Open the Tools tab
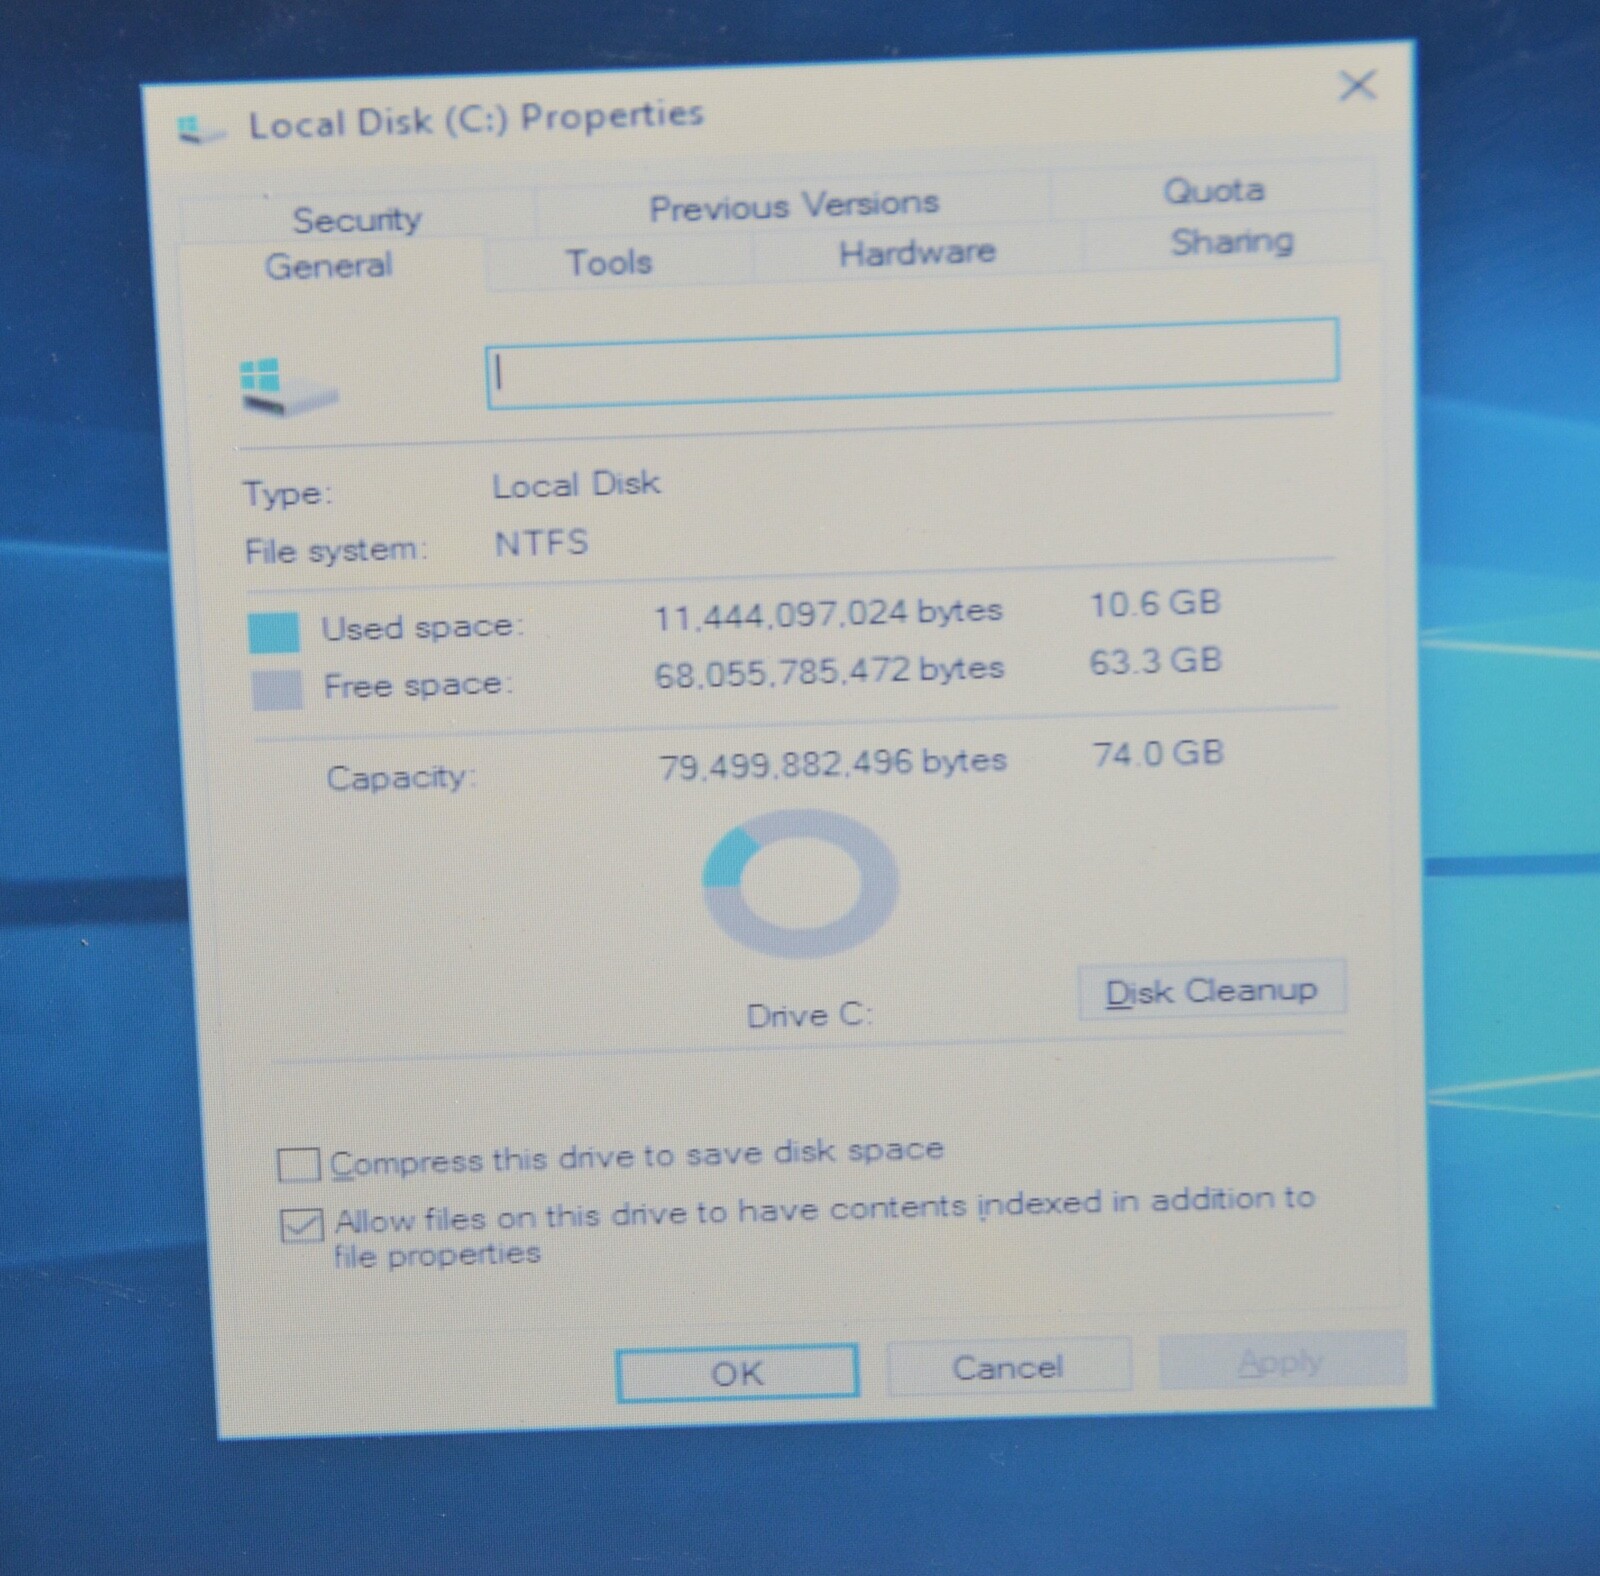Viewport: 1600px width, 1576px height. coord(609,262)
